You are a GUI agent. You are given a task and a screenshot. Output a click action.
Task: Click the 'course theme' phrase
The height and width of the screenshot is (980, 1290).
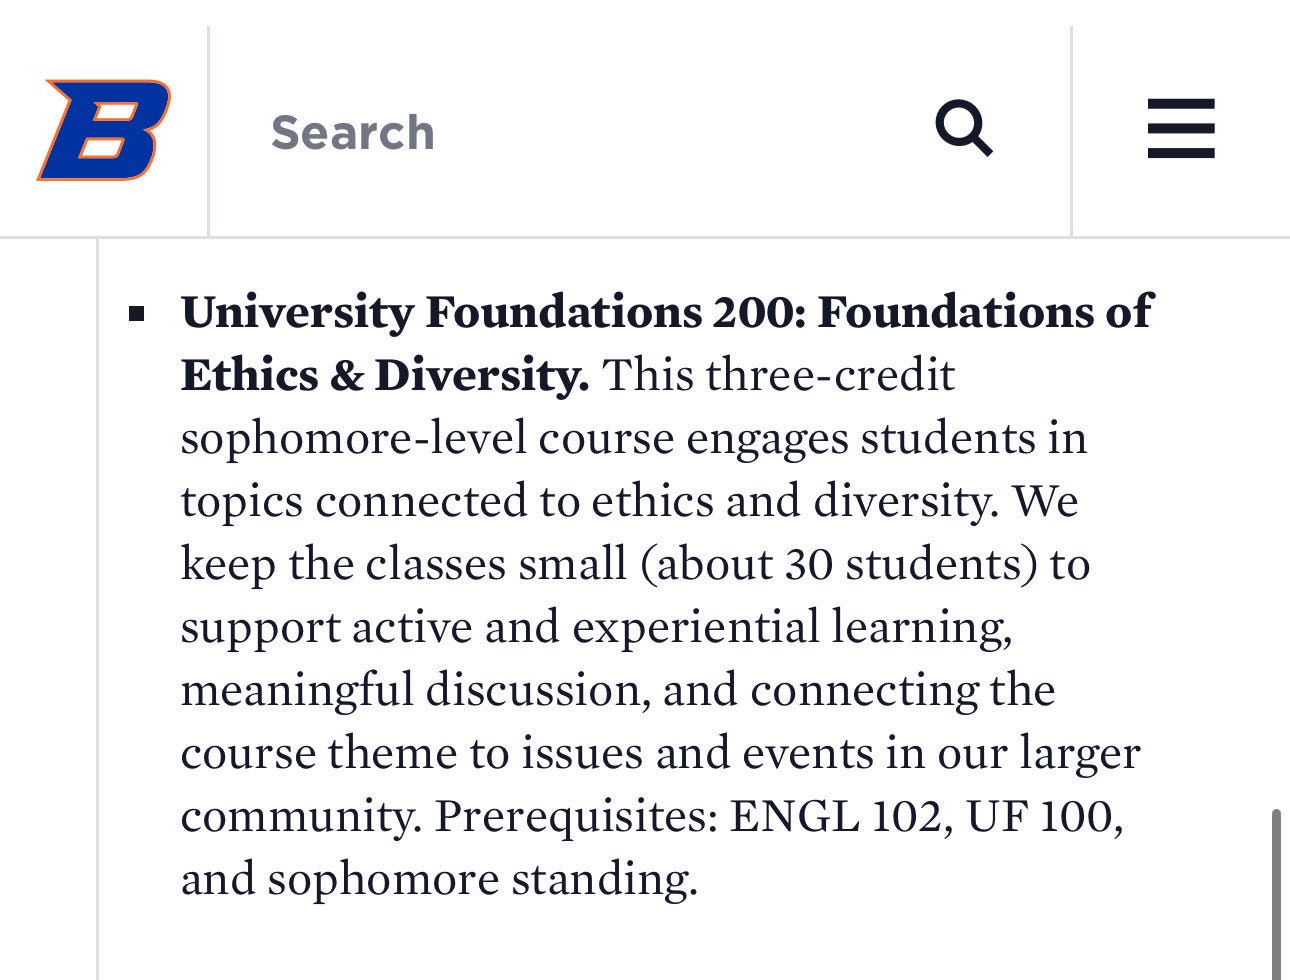[x=318, y=753]
